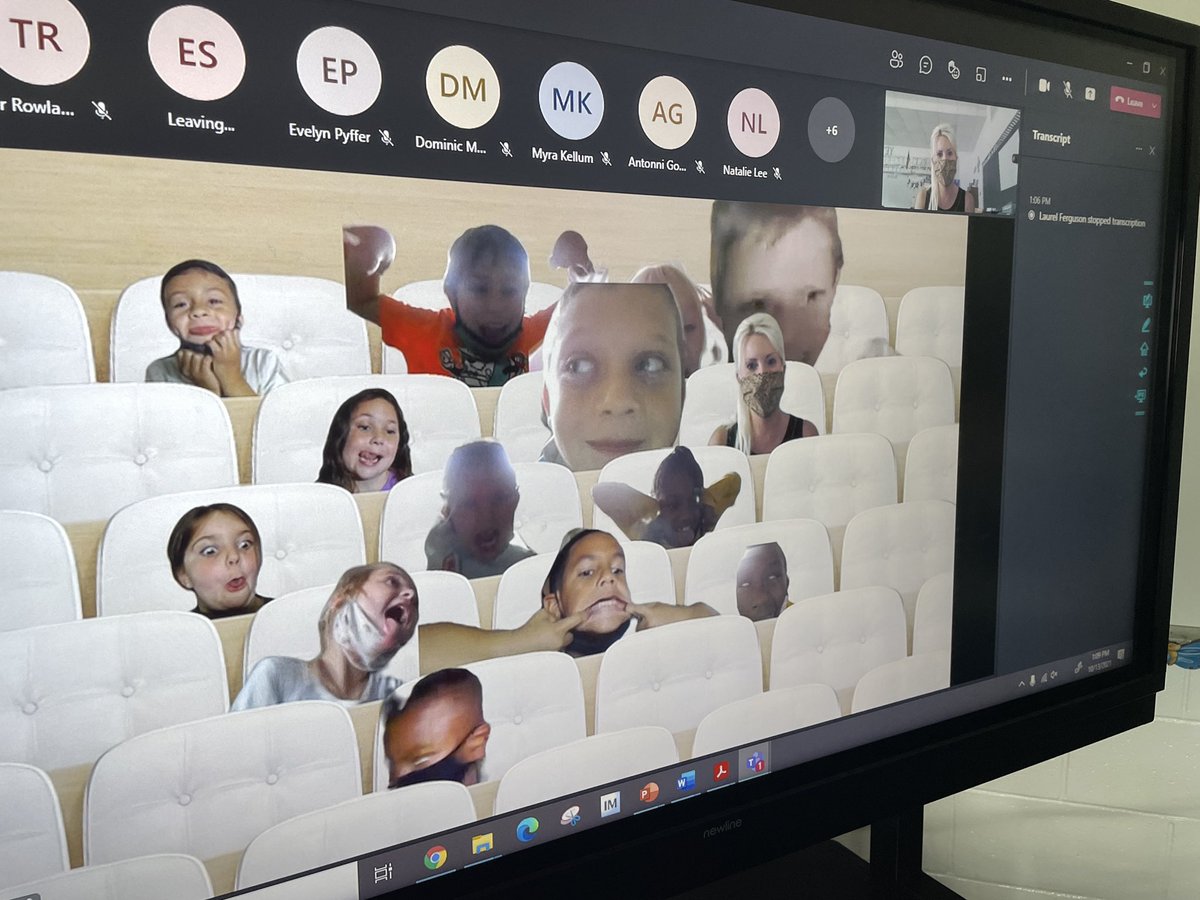1200x900 pixels.
Task: Open More actions ellipsis in meeting toolbar
Action: tap(1007, 78)
